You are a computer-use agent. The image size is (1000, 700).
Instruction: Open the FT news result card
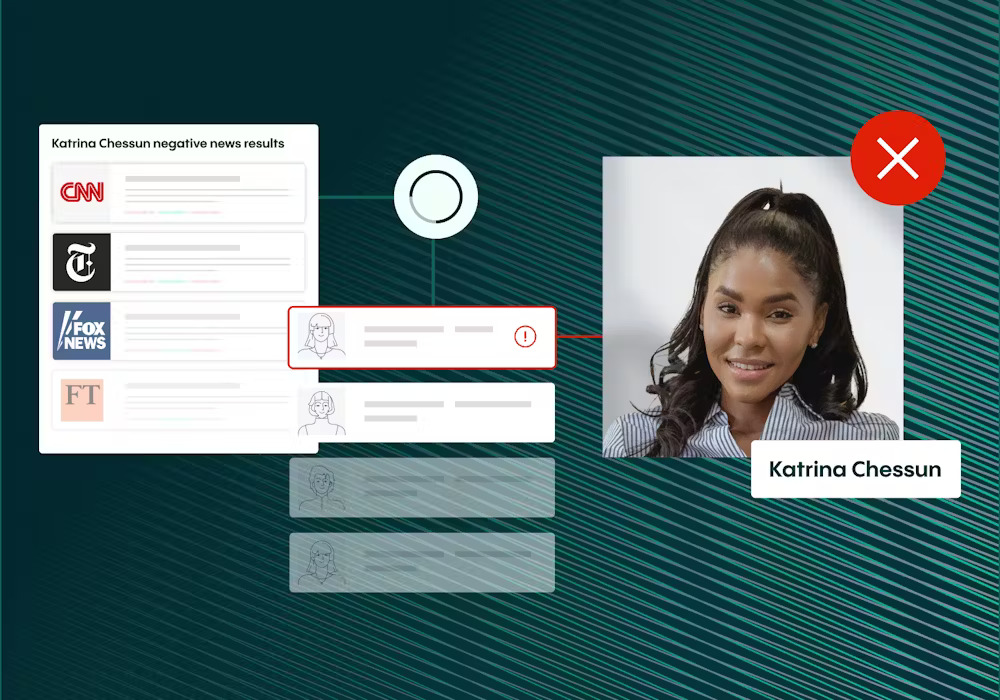pyautogui.click(x=170, y=400)
